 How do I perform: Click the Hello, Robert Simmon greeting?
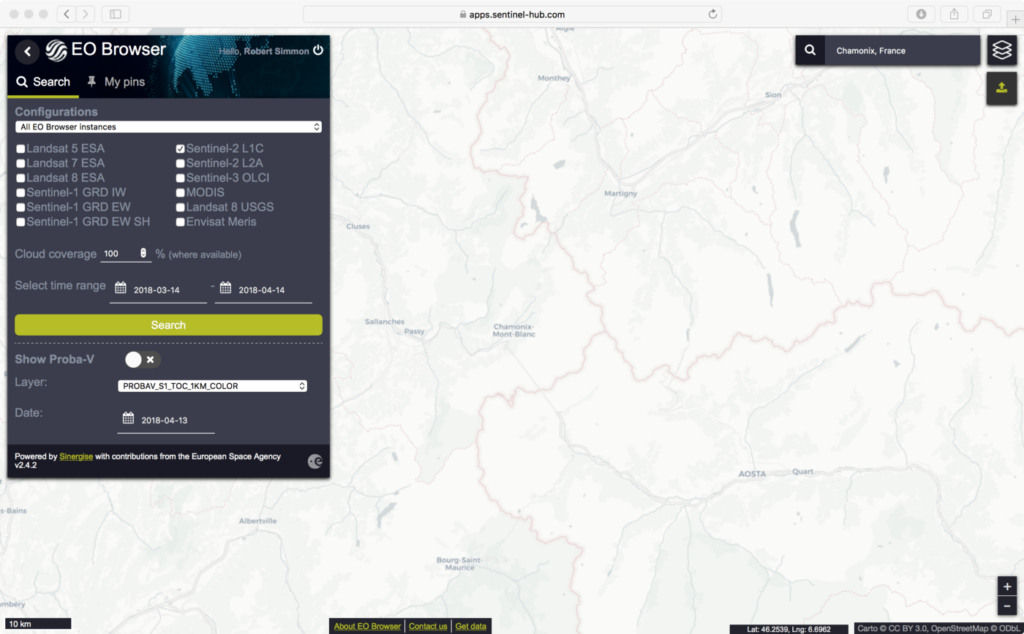(264, 51)
